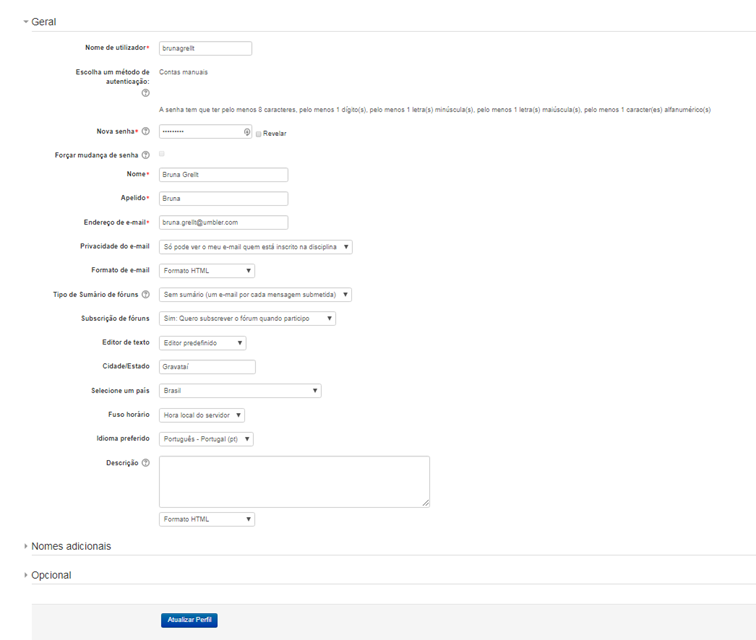
Task: Click the Atualizar Perfil button
Action: coord(189,620)
